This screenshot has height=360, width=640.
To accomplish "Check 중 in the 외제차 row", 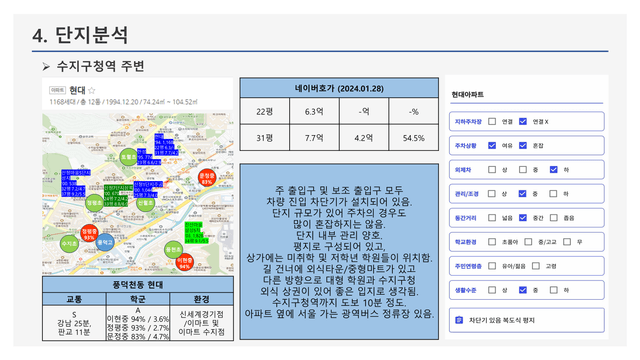I will click(523, 169).
